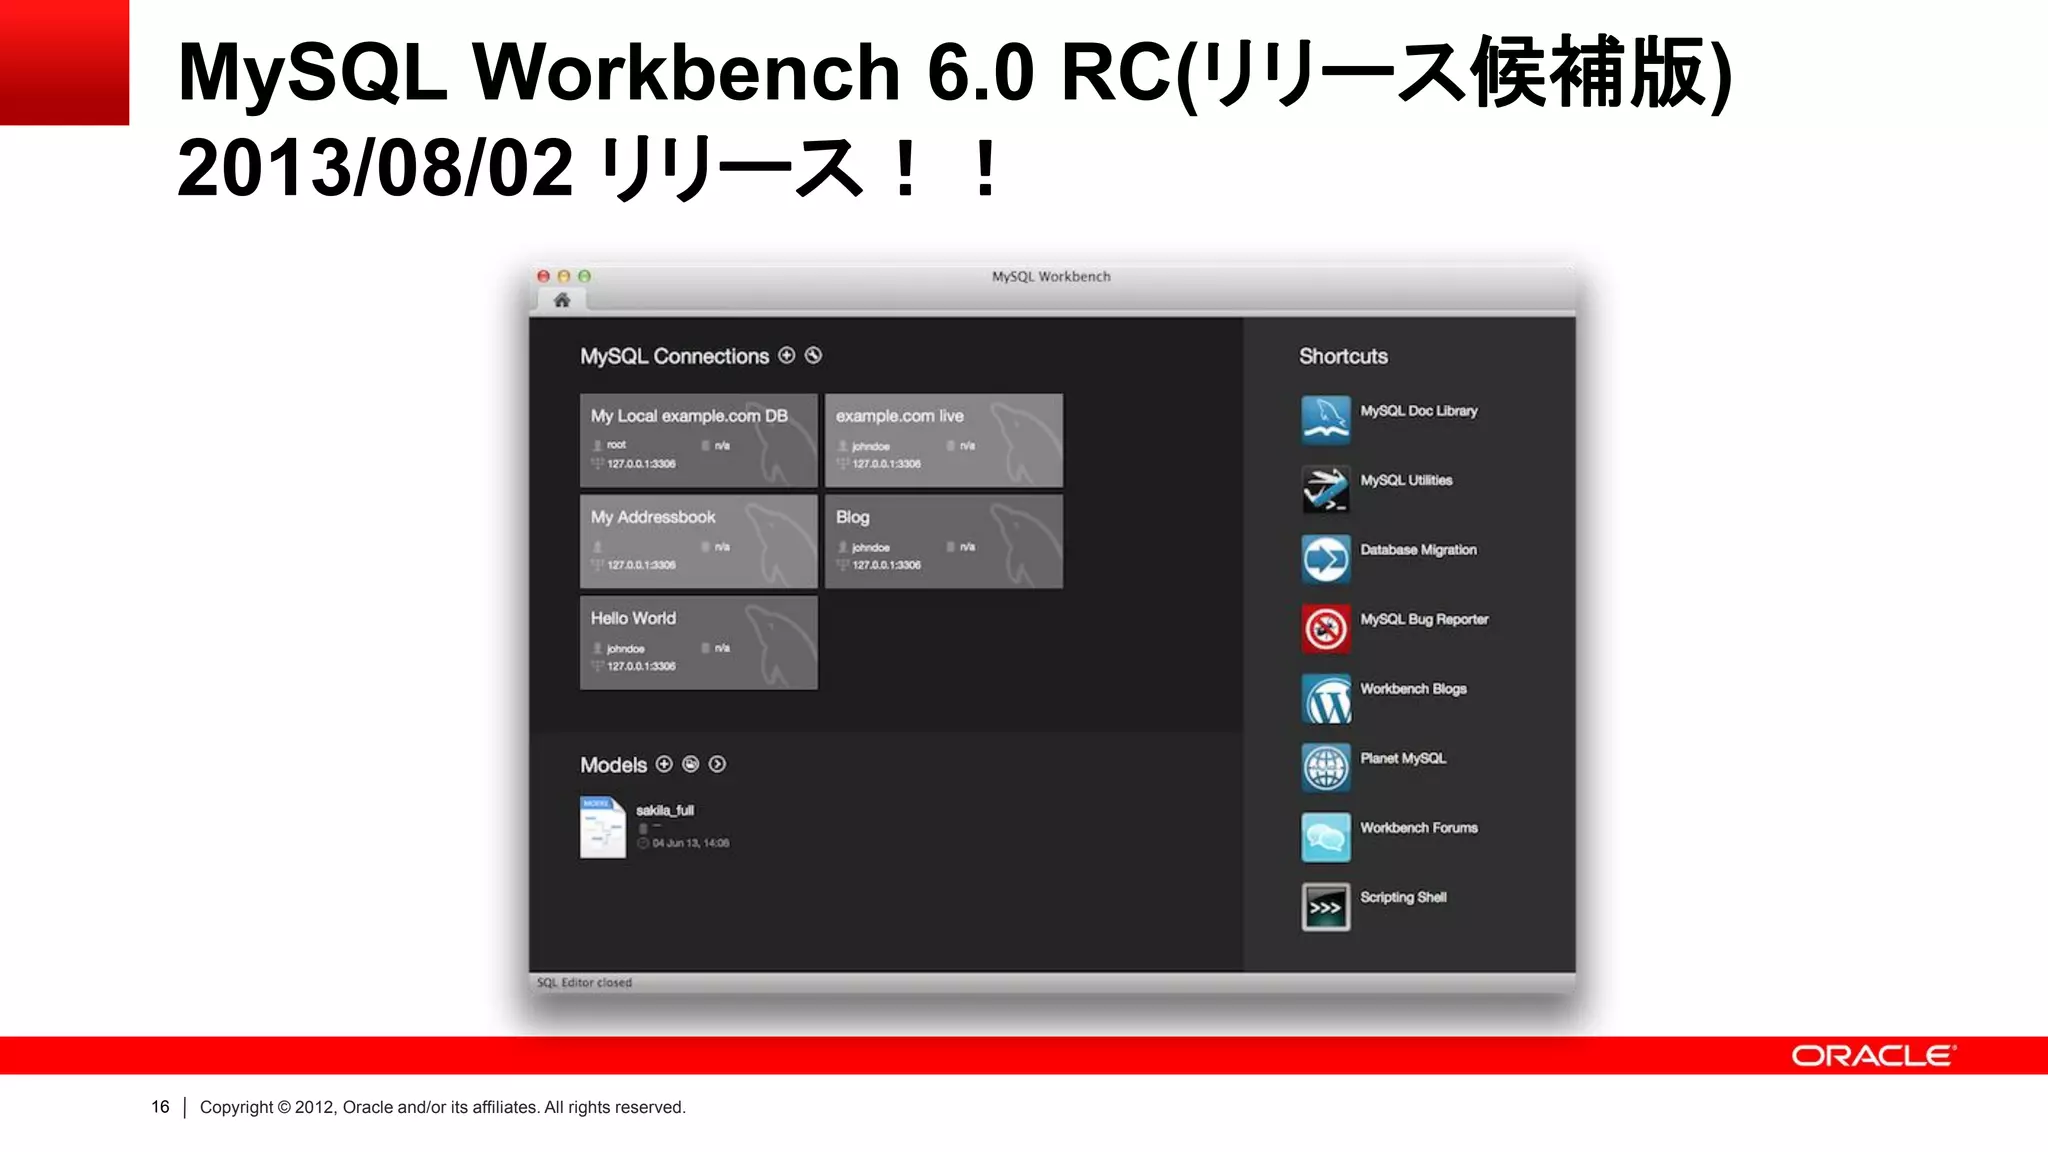2048x1152 pixels.
Task: Open Workbench Forums chat icon
Action: click(x=1326, y=837)
